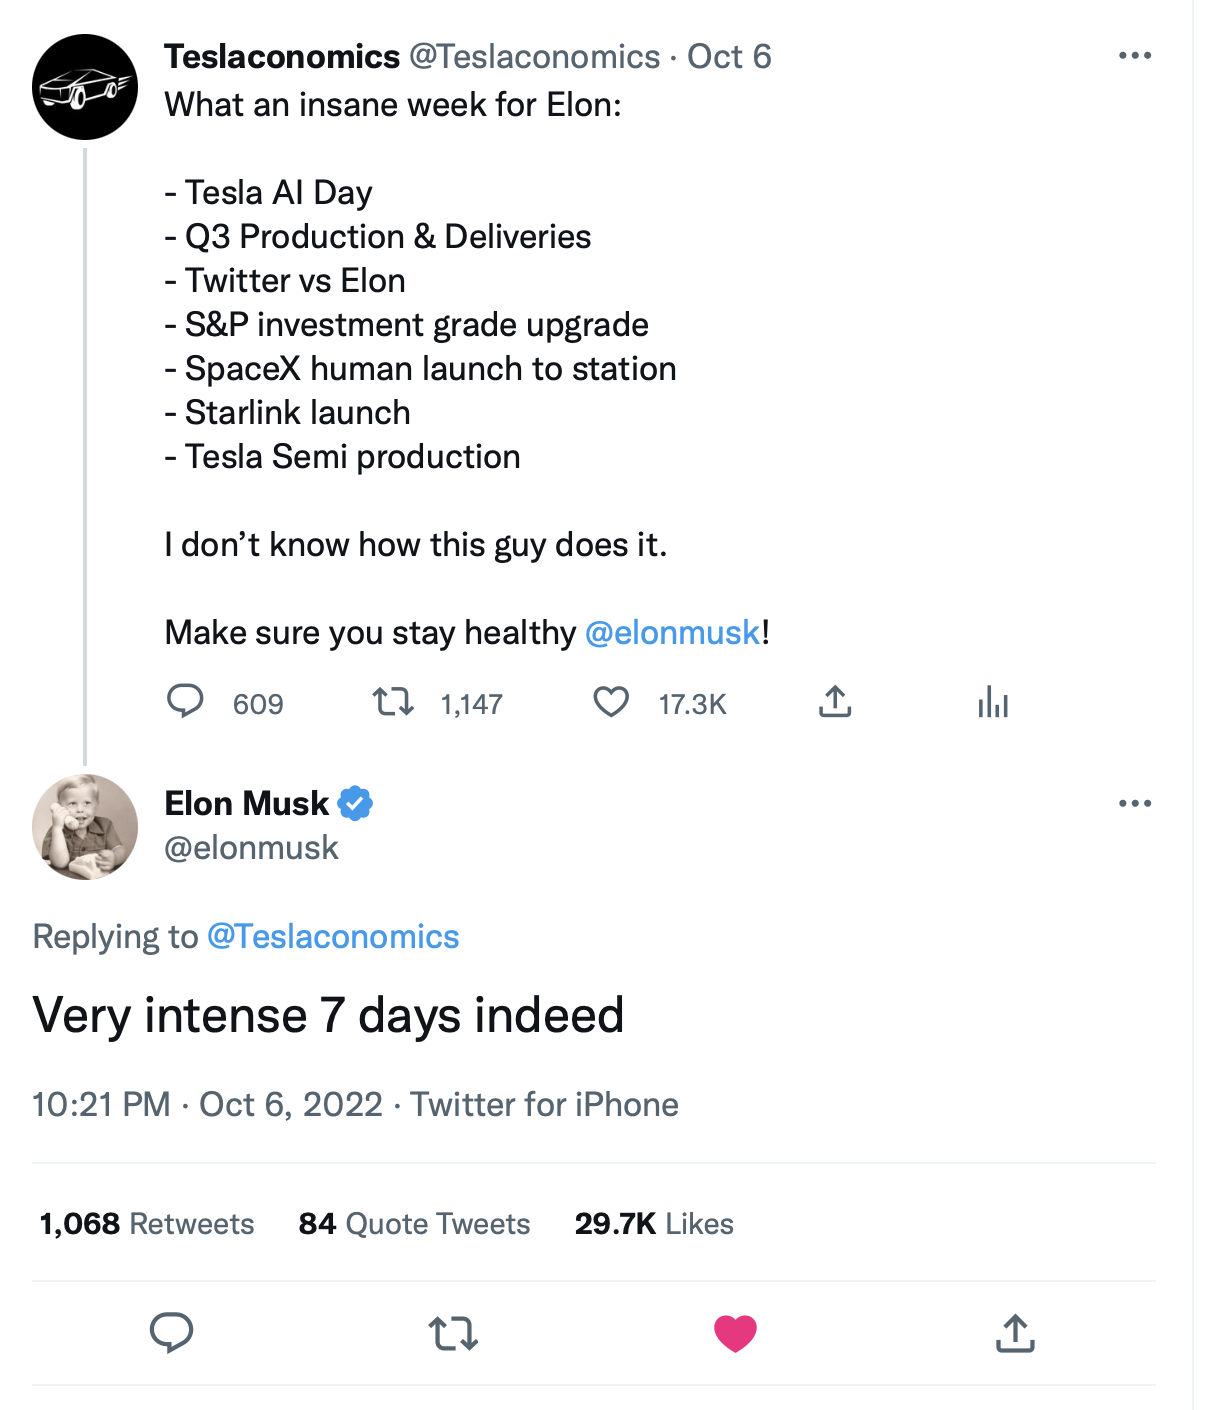Like the Teslaconomics tweet

[x=611, y=702]
